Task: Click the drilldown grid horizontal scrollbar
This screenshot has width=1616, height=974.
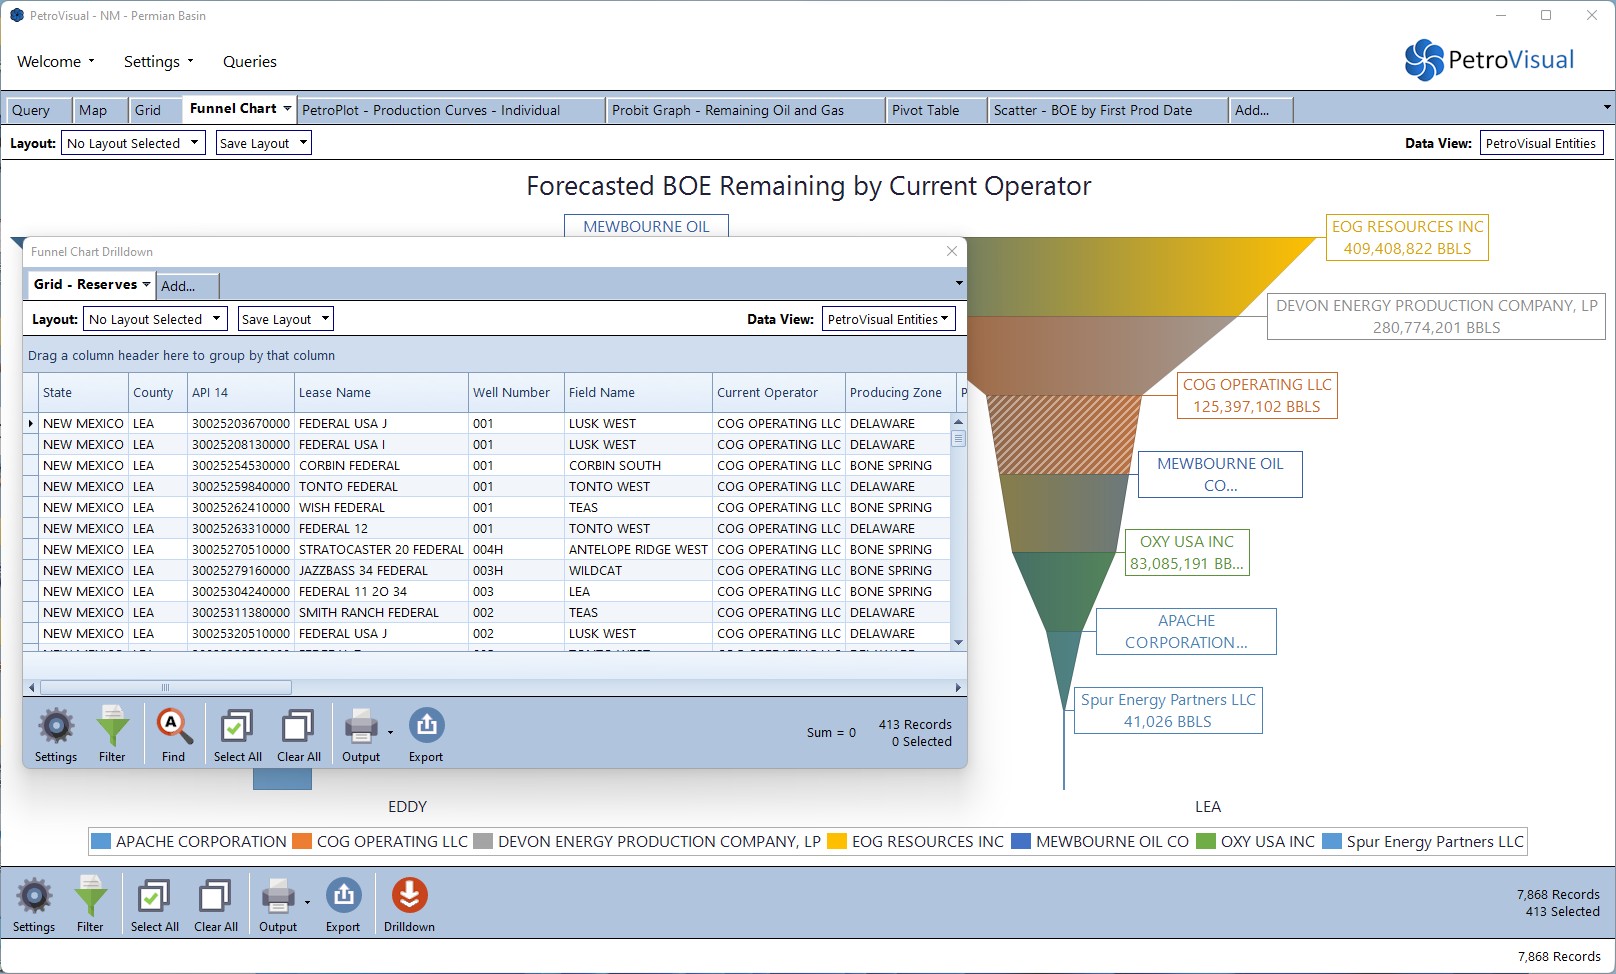Action: (x=166, y=688)
